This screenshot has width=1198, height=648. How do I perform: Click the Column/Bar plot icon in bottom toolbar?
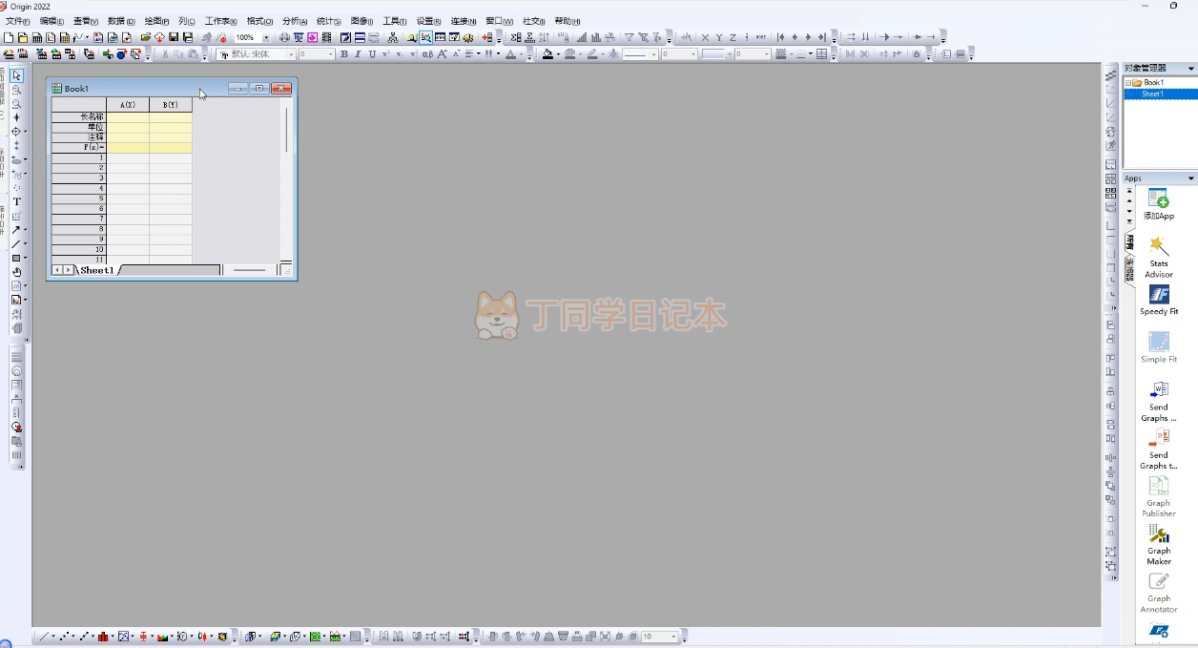[x=102, y=636]
